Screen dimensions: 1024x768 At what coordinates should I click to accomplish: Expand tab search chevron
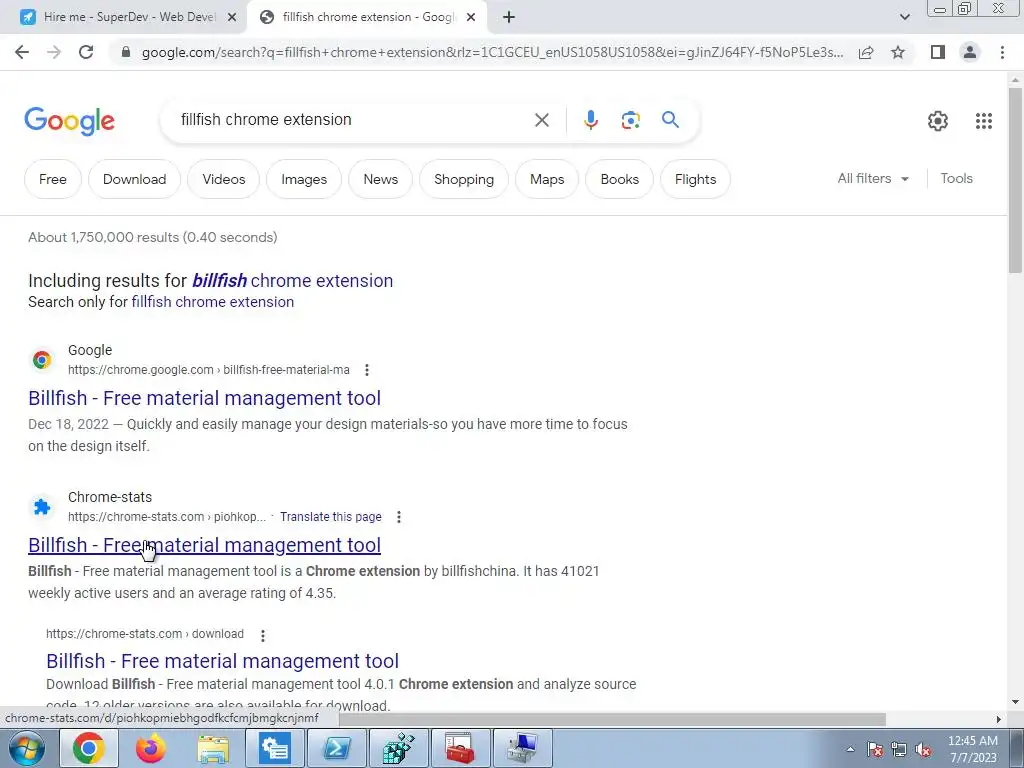click(x=904, y=17)
